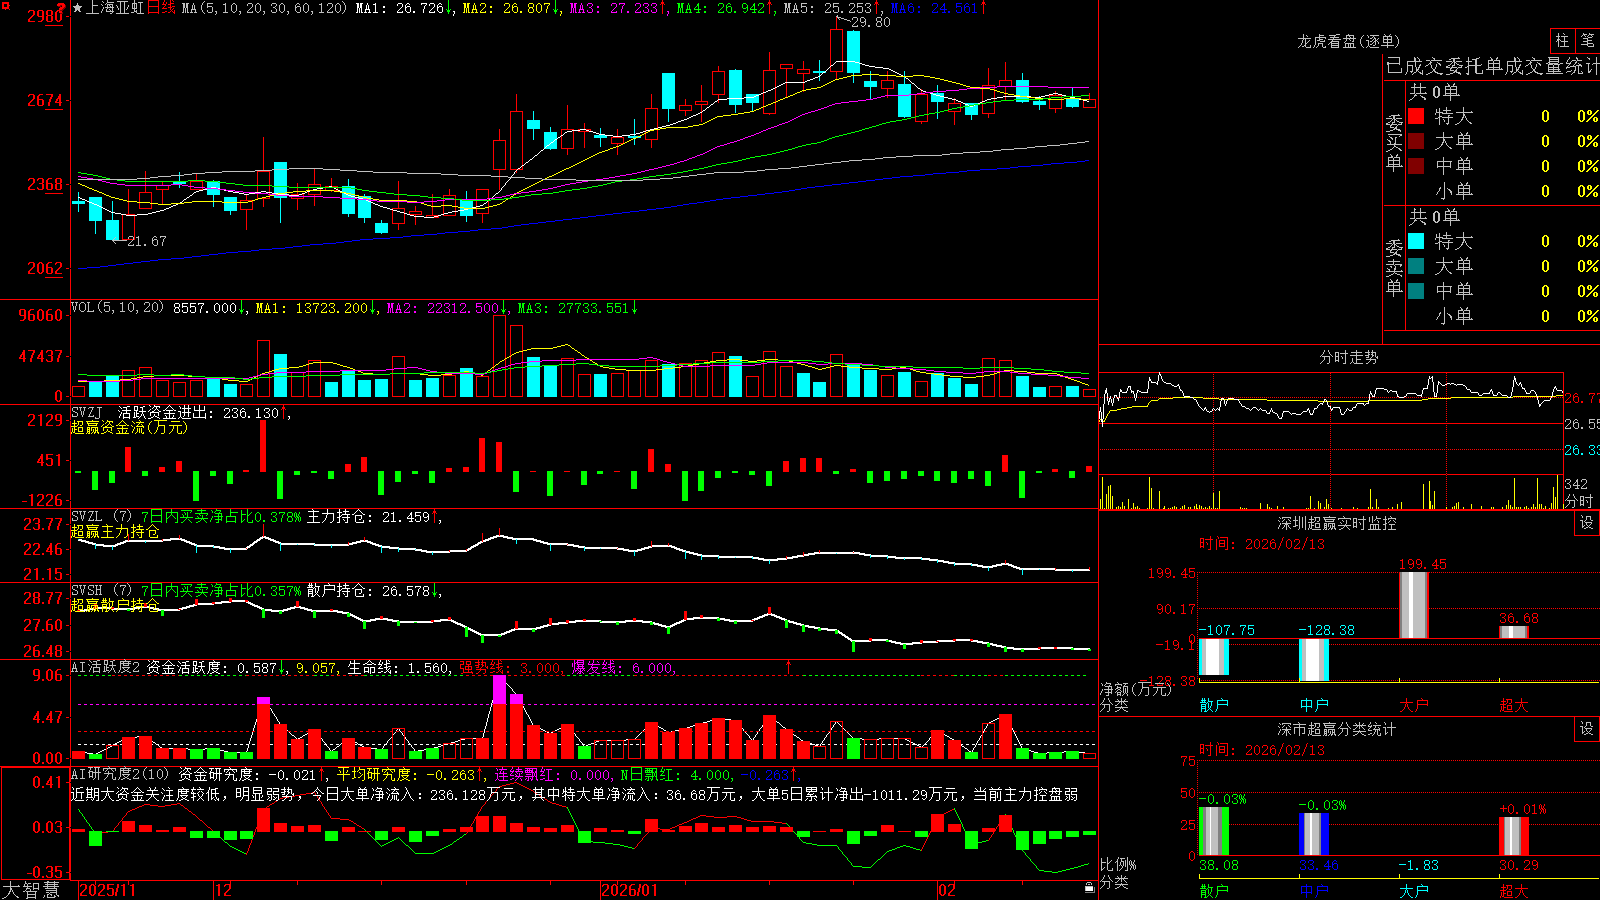Click the 21.67 low price label on the chart

pyautogui.click(x=147, y=241)
